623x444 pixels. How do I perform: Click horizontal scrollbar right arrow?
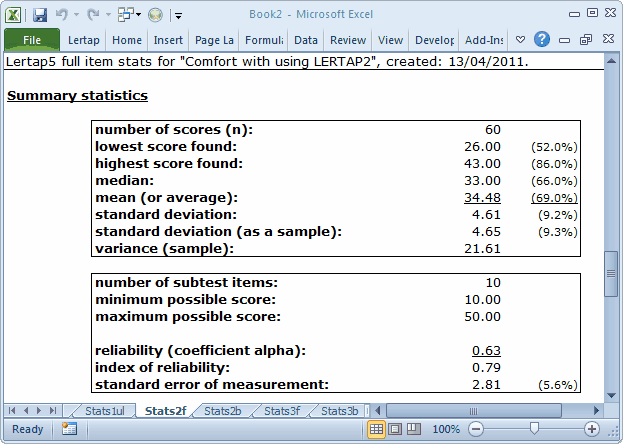coord(596,411)
